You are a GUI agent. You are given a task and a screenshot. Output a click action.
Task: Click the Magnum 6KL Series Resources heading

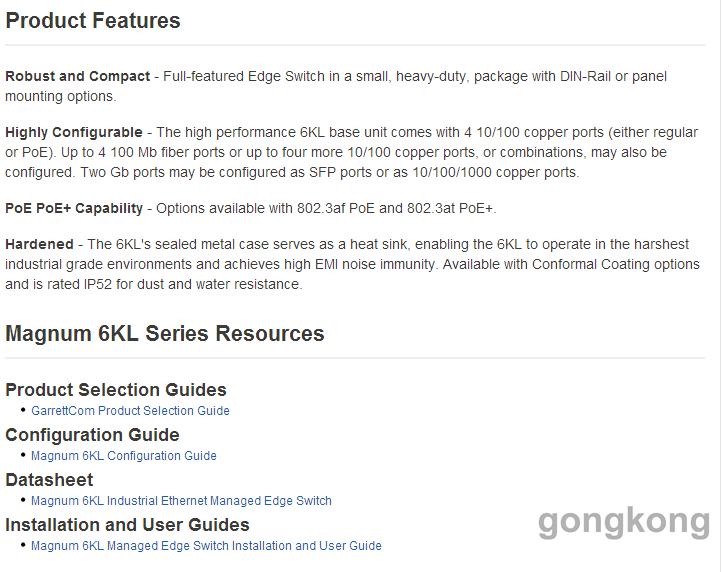165,333
